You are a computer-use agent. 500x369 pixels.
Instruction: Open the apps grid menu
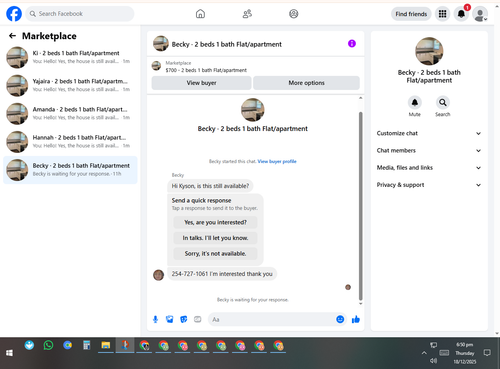[x=442, y=14]
